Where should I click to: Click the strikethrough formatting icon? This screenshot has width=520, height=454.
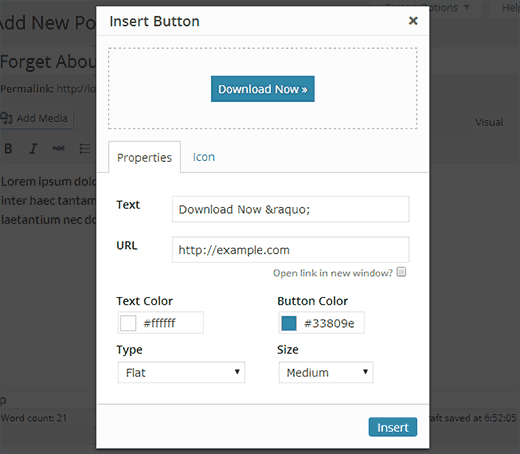tap(58, 148)
